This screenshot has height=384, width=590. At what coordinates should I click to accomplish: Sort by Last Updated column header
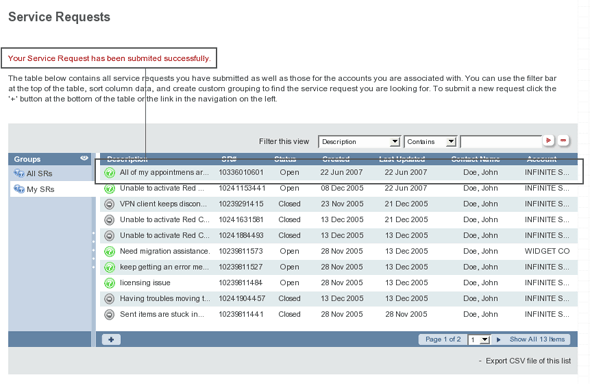tap(402, 159)
